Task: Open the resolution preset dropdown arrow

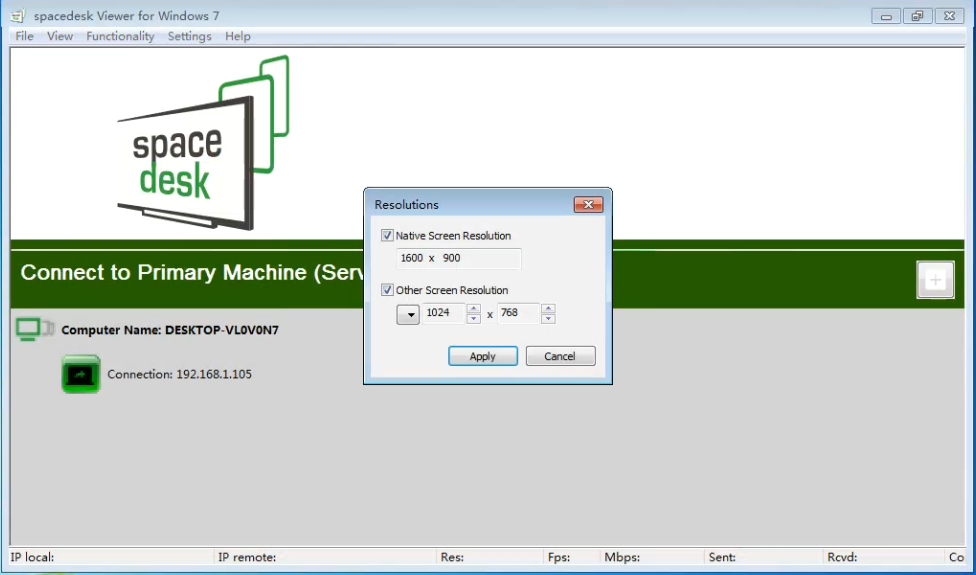Action: (x=408, y=314)
